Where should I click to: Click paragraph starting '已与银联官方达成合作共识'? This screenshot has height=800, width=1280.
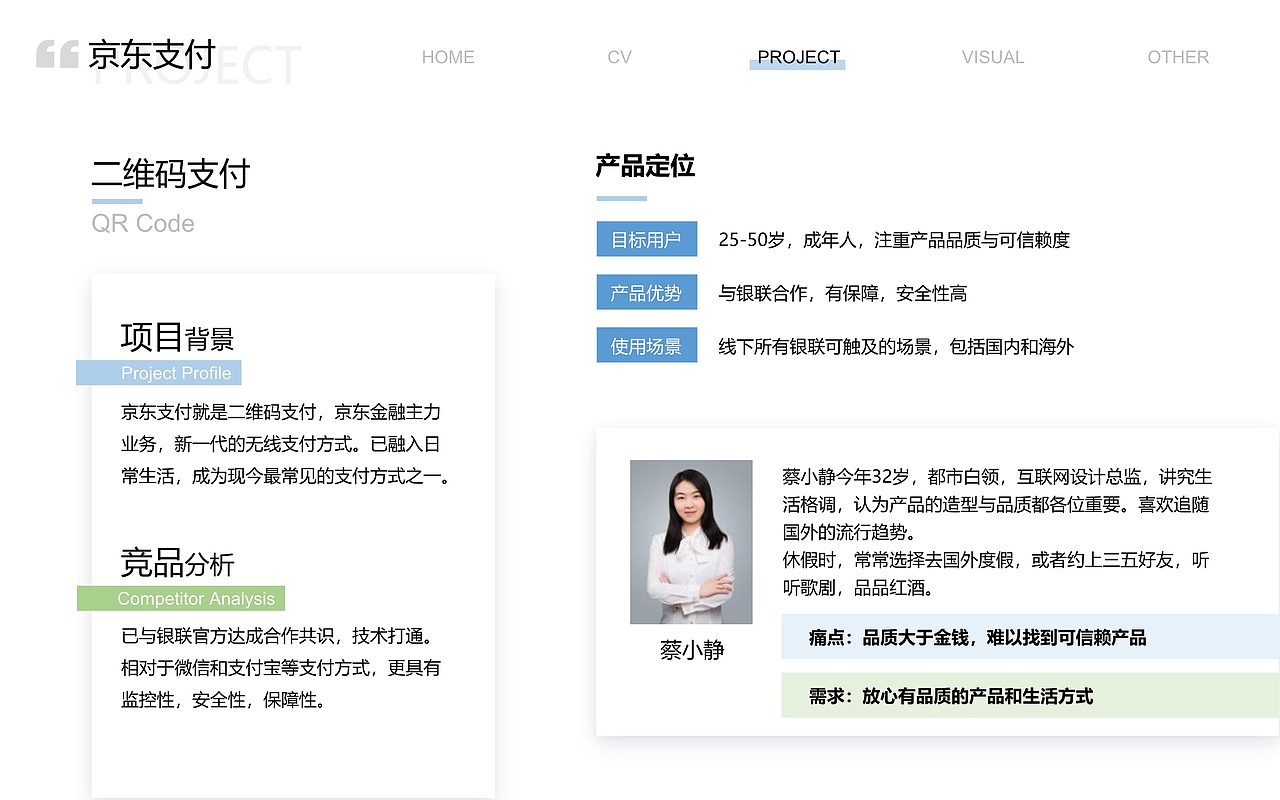281,668
